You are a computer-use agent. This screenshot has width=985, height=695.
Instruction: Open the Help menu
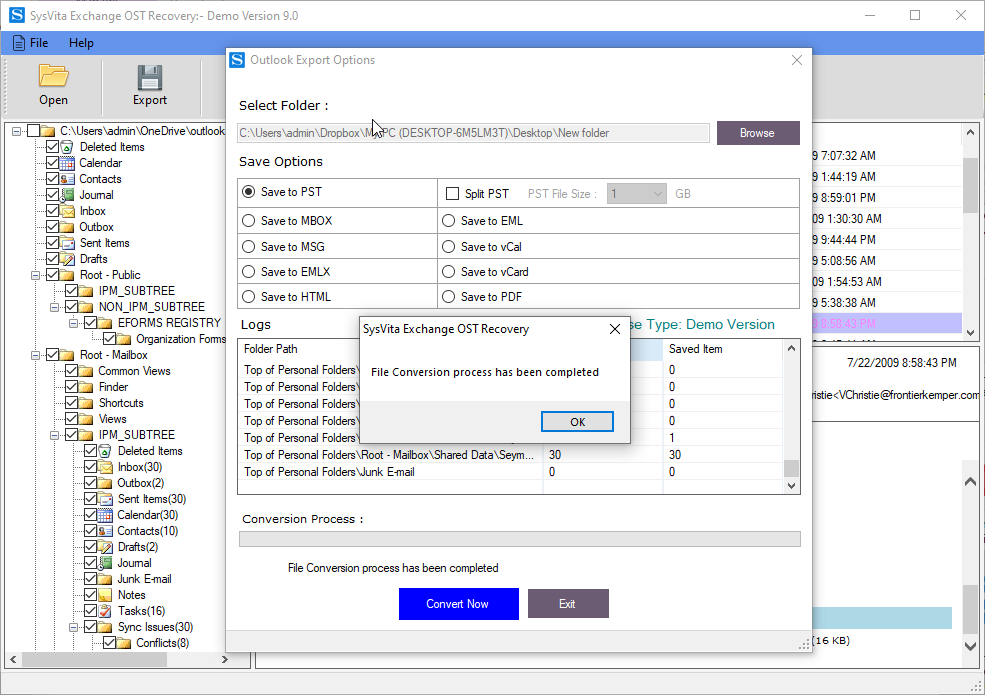[x=81, y=43]
